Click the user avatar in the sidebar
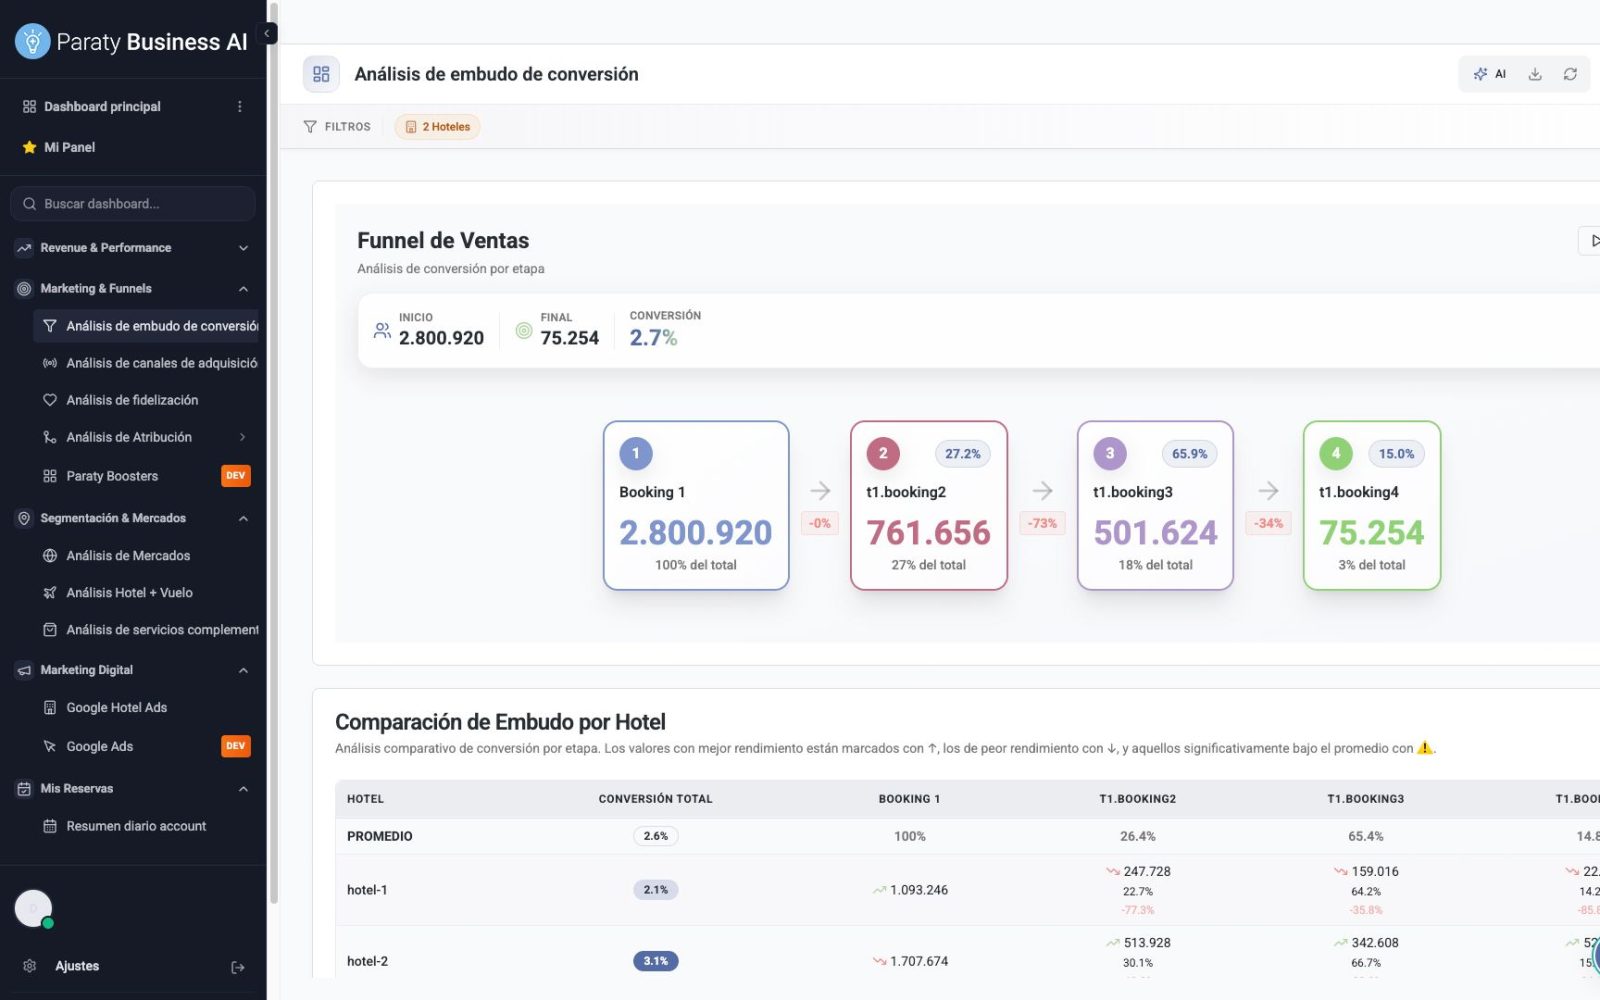This screenshot has width=1600, height=1000. click(33, 909)
